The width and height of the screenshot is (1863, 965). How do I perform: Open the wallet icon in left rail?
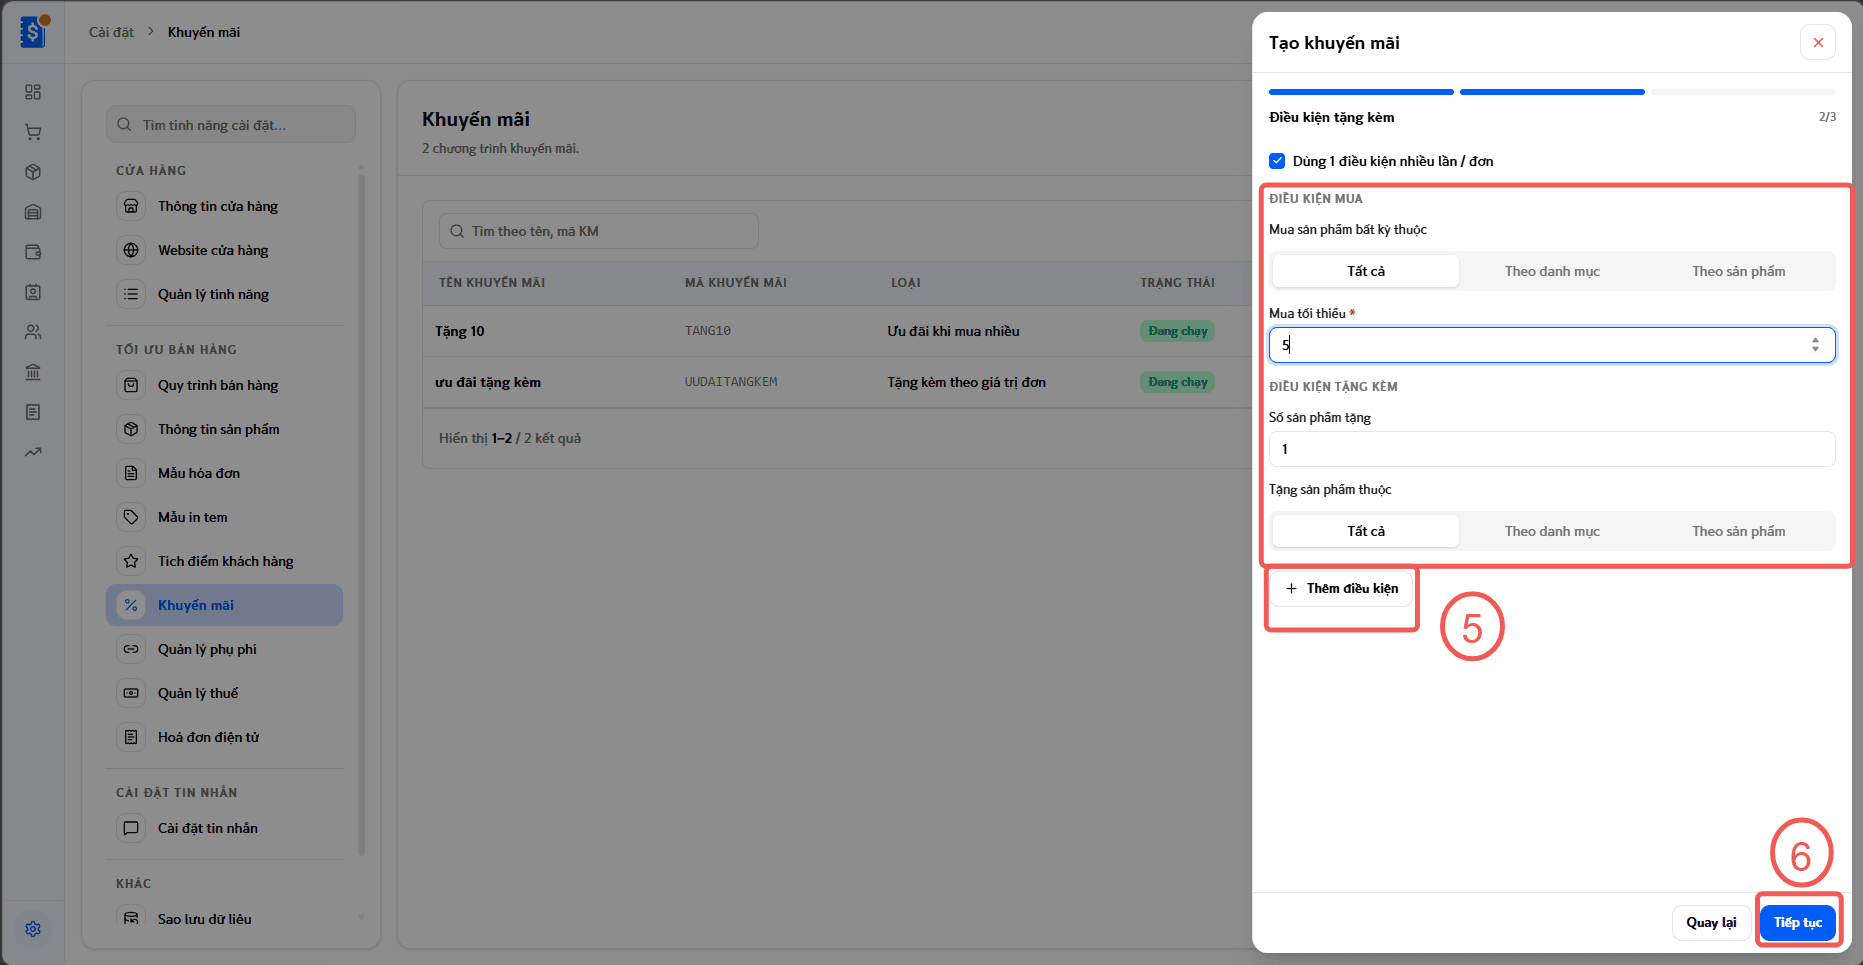[33, 252]
